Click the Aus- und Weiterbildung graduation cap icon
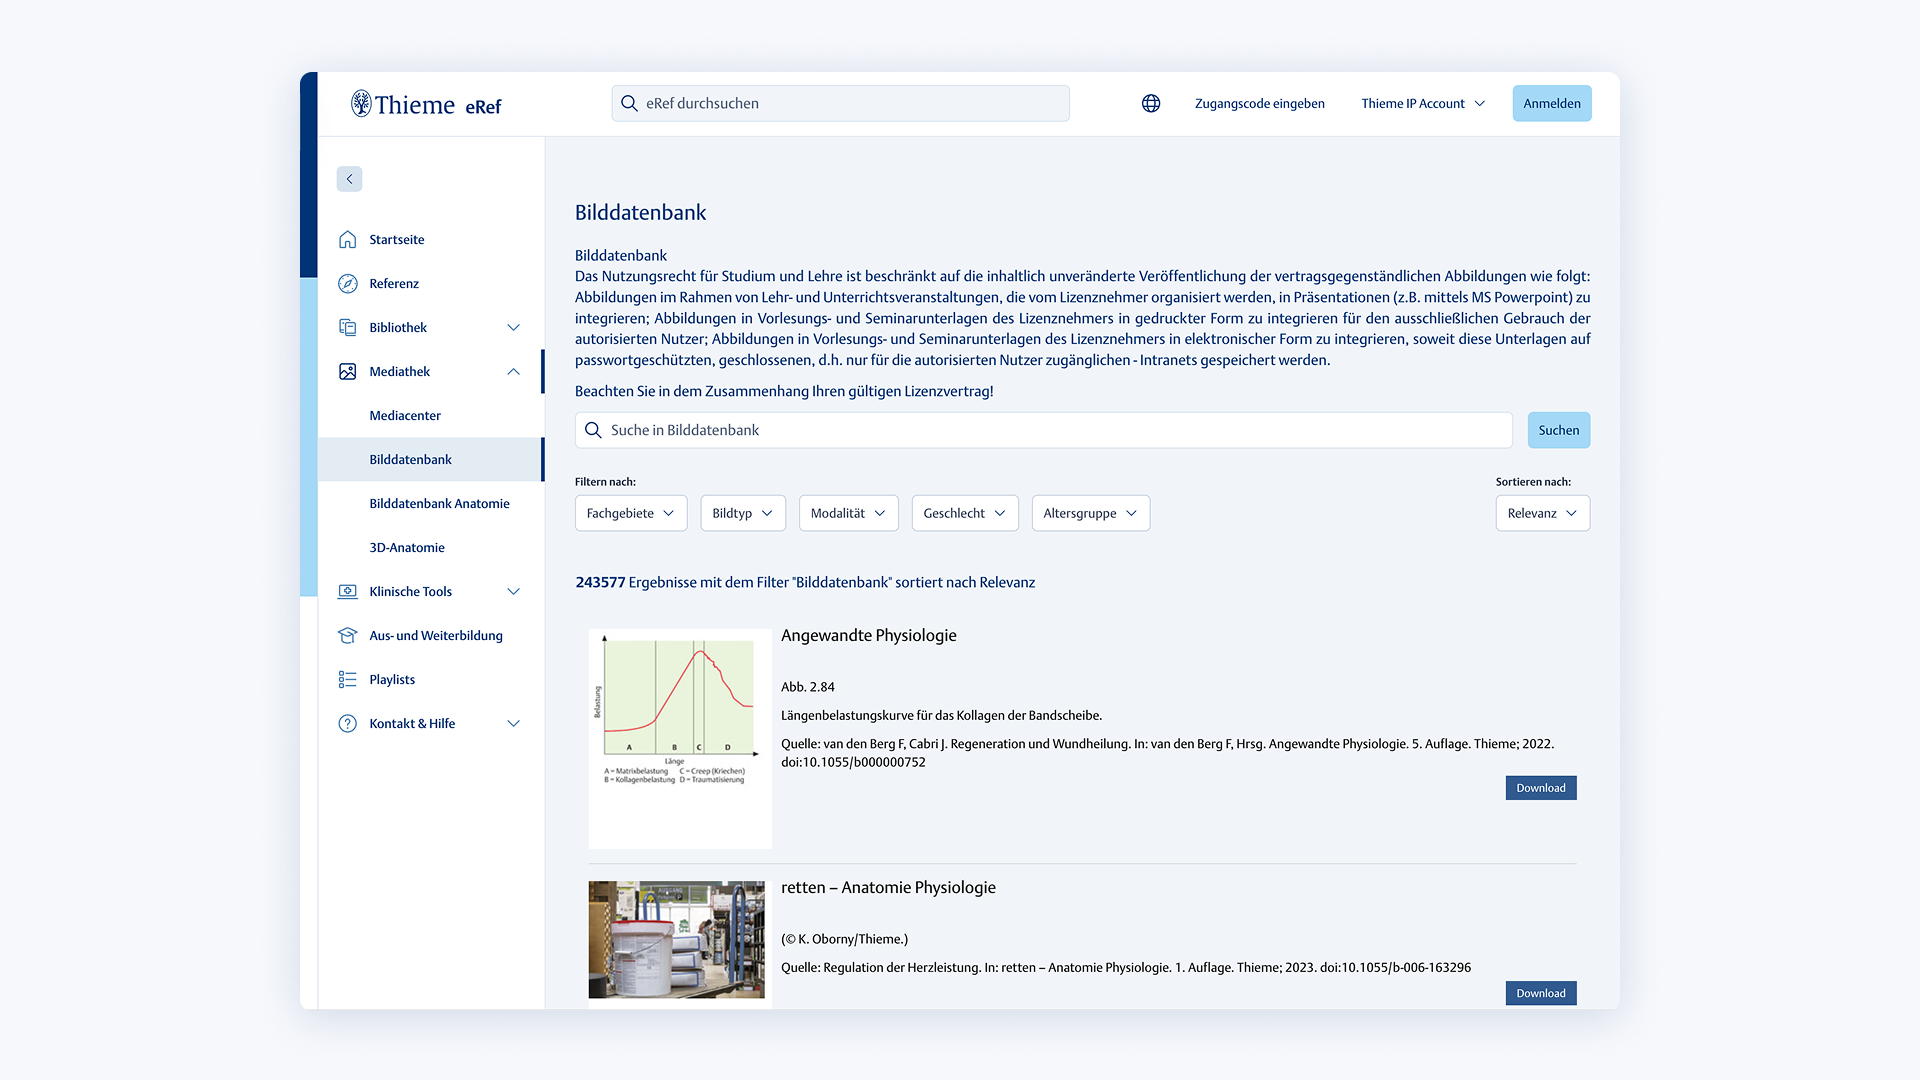 [347, 635]
